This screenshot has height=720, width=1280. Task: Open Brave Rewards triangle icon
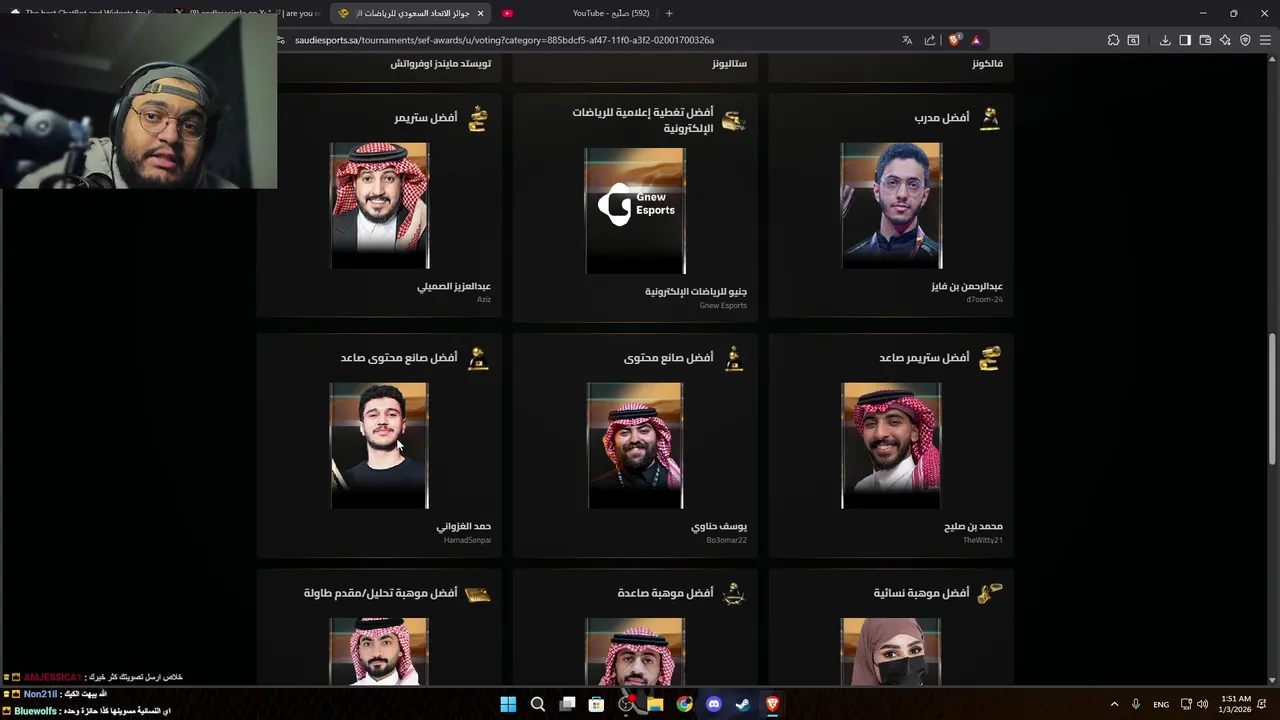pos(976,40)
